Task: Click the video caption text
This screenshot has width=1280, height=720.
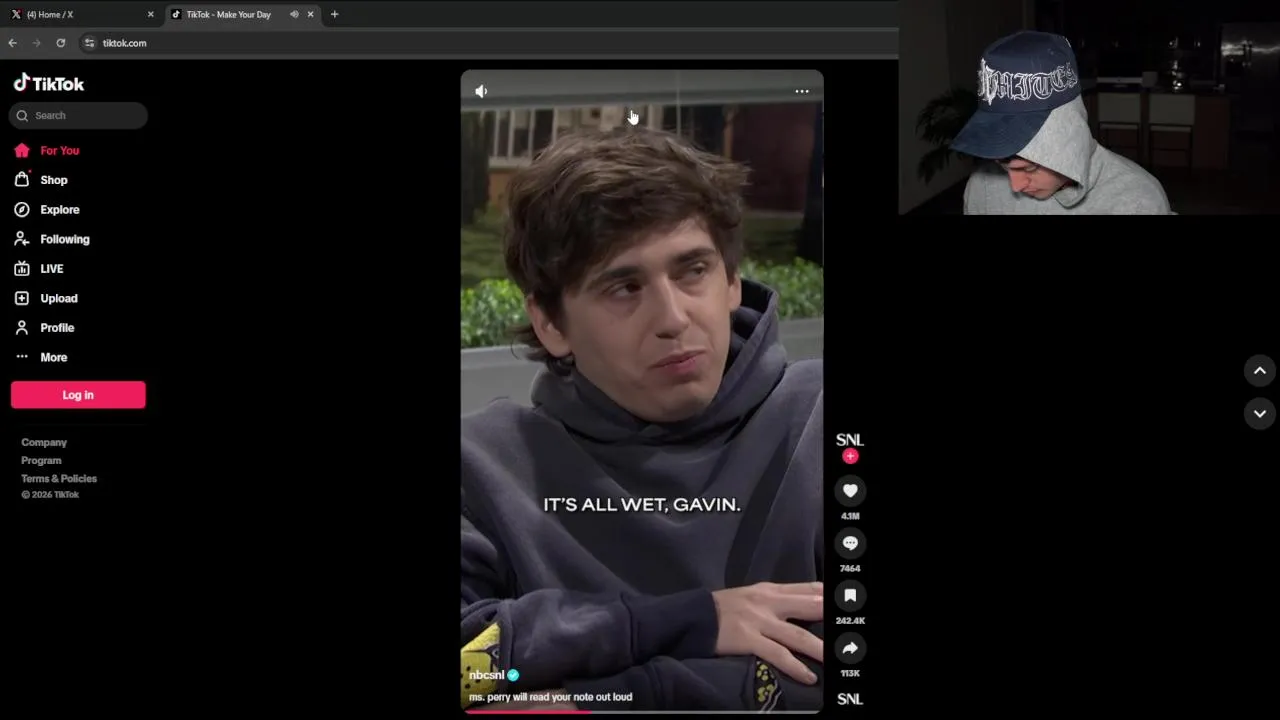Action: [x=550, y=697]
